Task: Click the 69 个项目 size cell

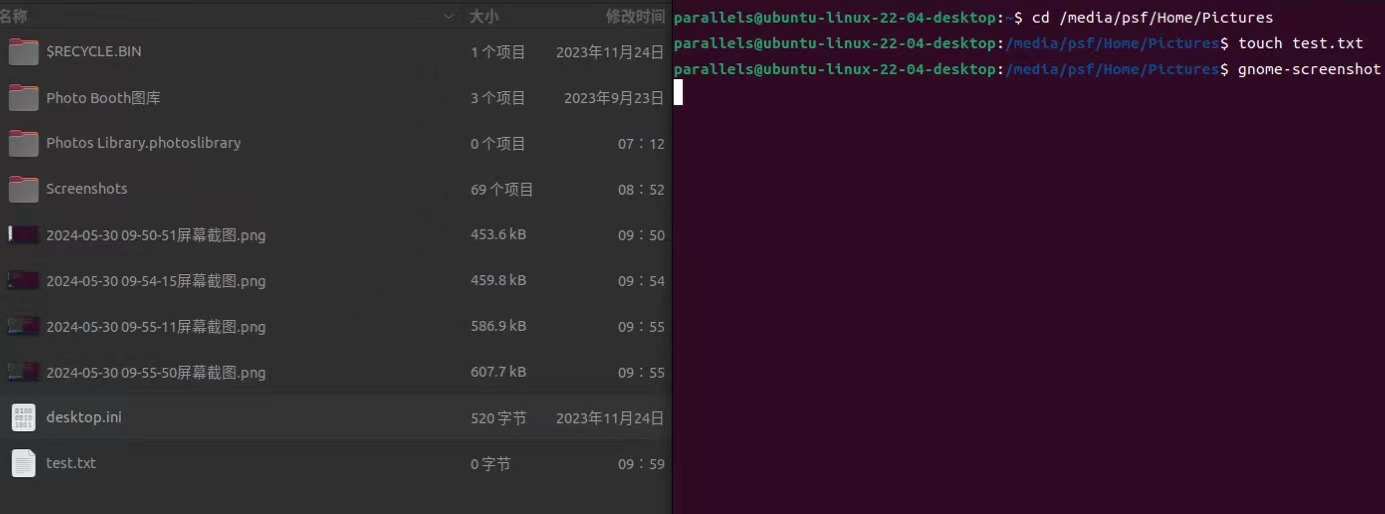Action: [502, 189]
